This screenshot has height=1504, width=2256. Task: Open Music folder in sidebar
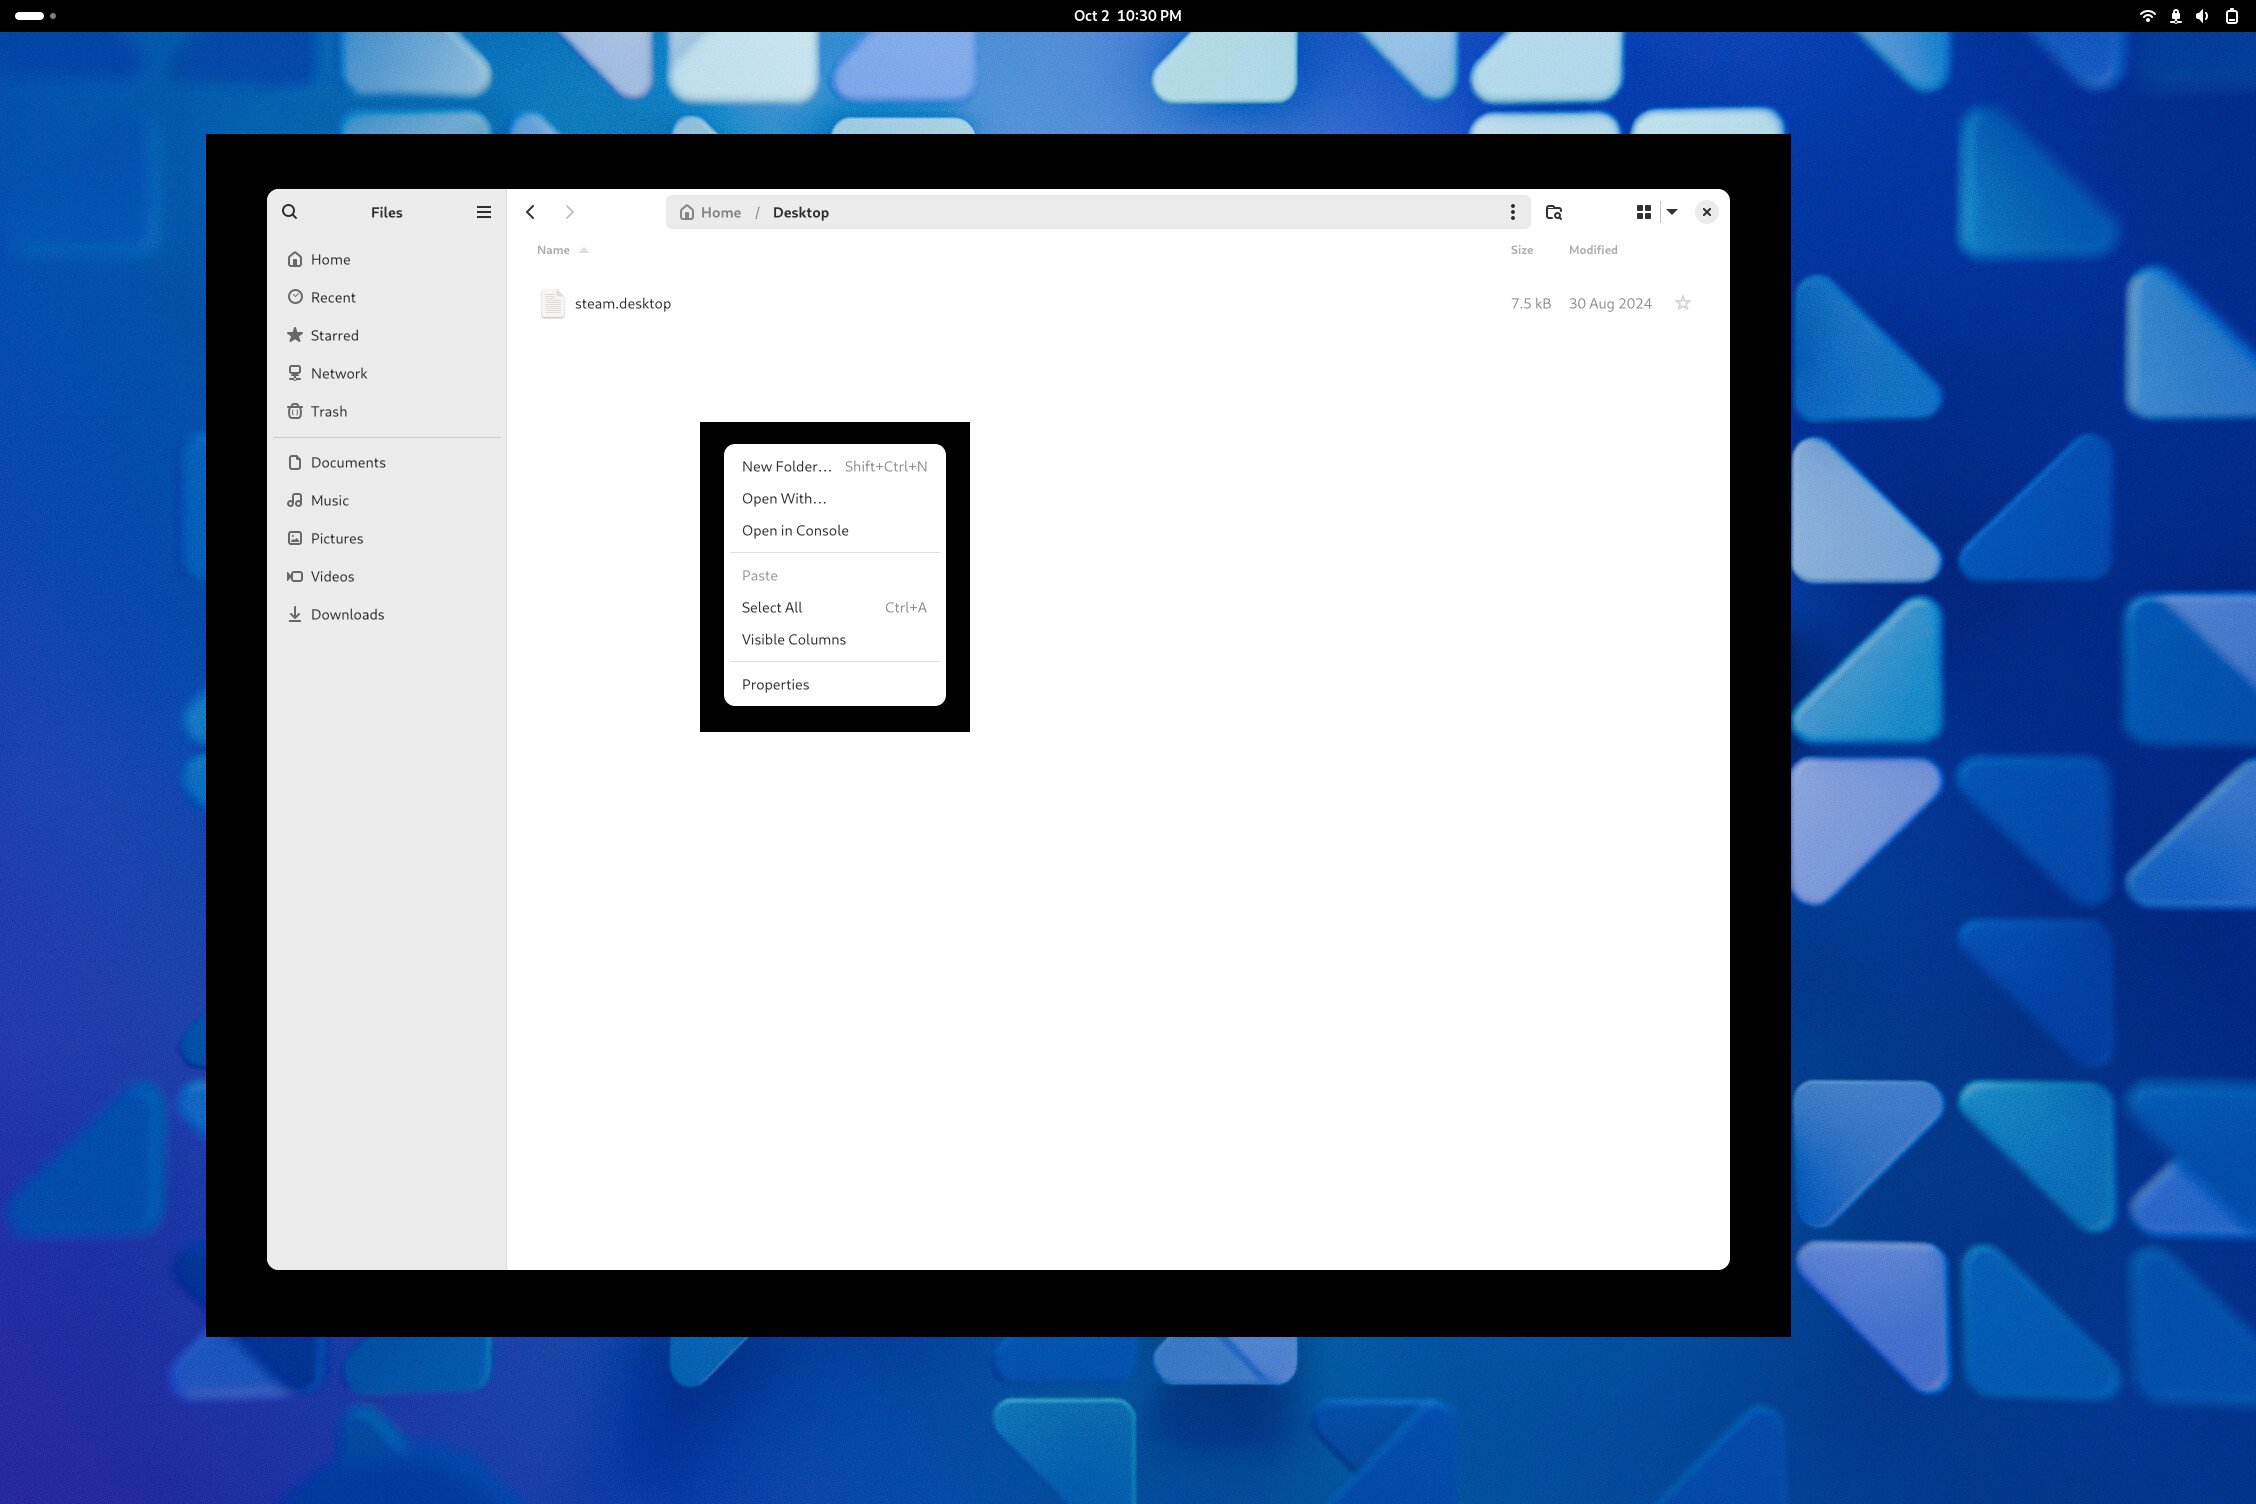pos(386,500)
